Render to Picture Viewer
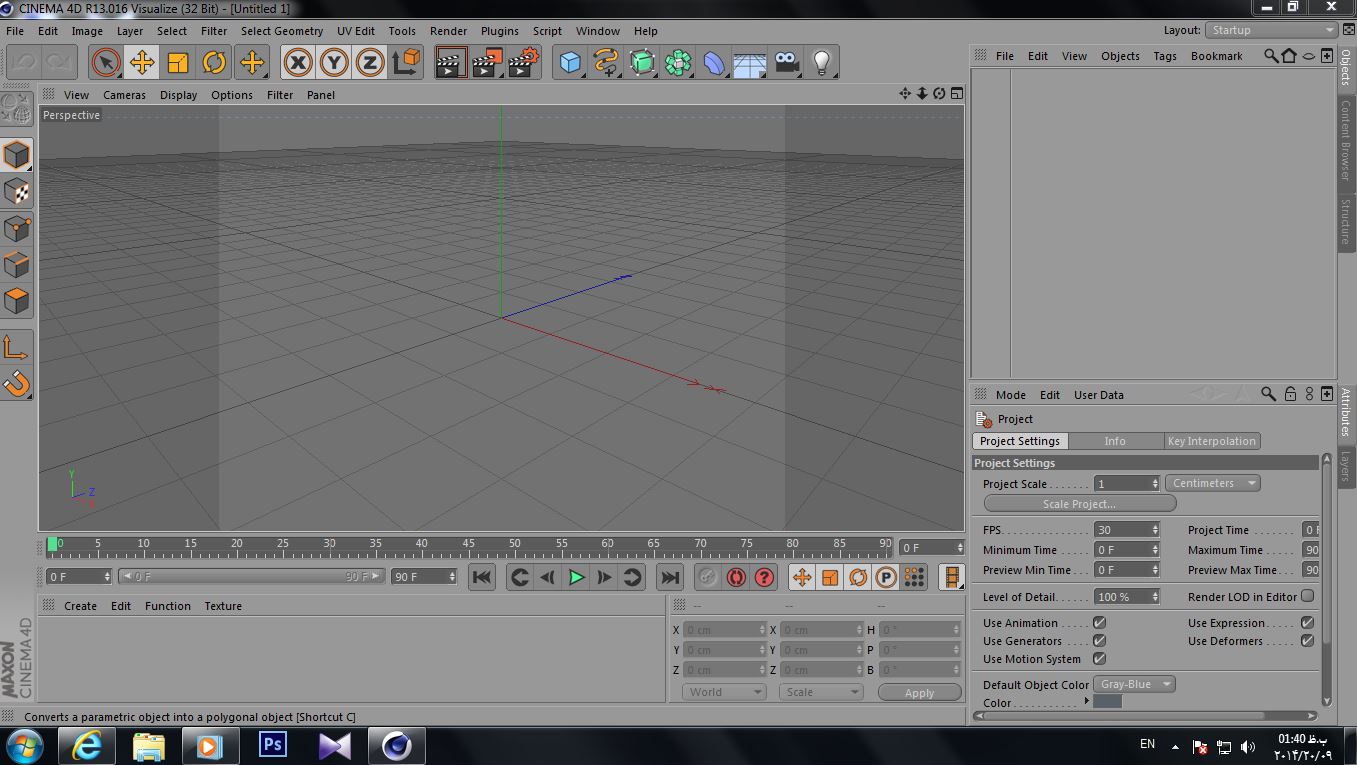The image size is (1357, 765). [x=487, y=63]
